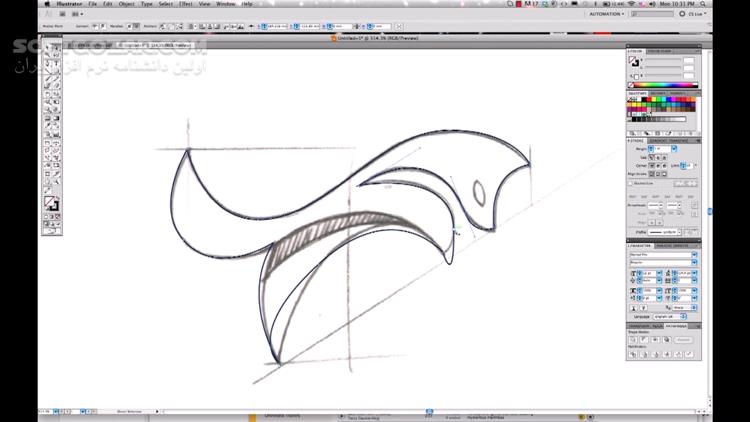Image resolution: width=750 pixels, height=422 pixels.
Task: Click the Expand button in Pathfinder
Action: pyautogui.click(x=684, y=340)
